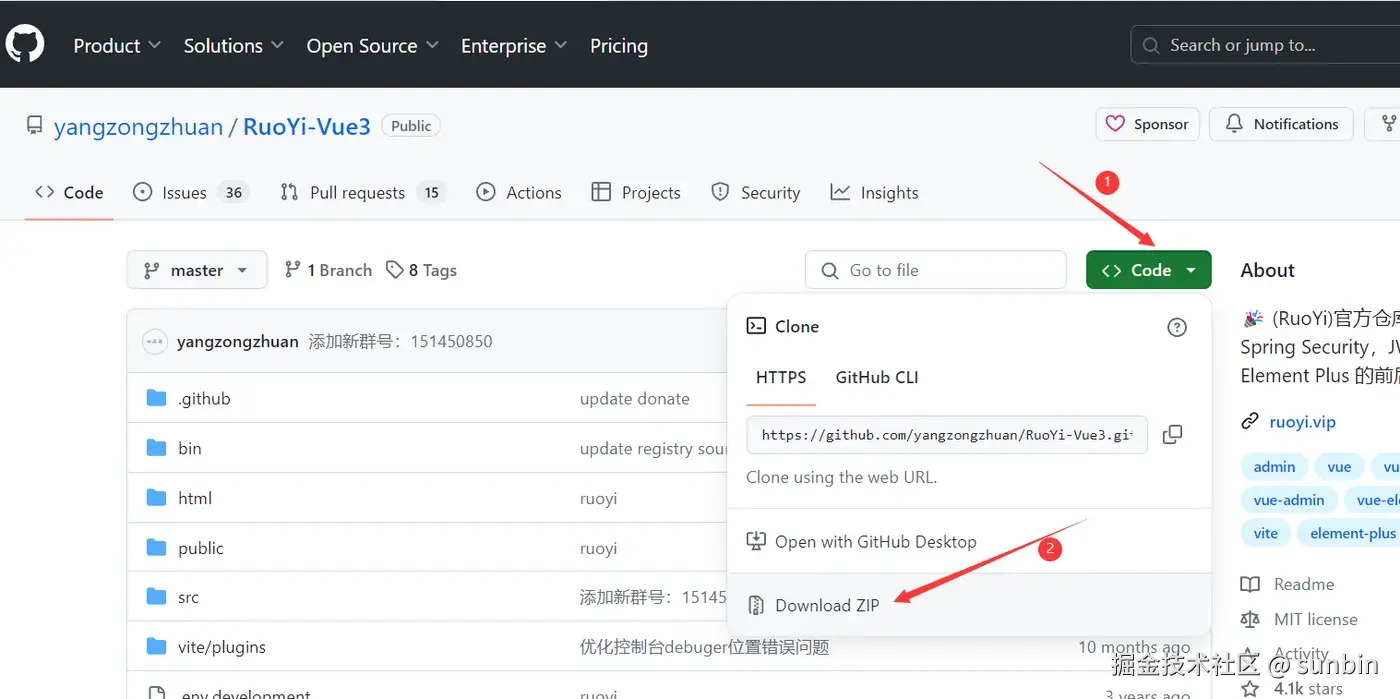The height and width of the screenshot is (699, 1400).
Task: Open the RuoYi-Vue3 repository link
Action: coord(307,126)
